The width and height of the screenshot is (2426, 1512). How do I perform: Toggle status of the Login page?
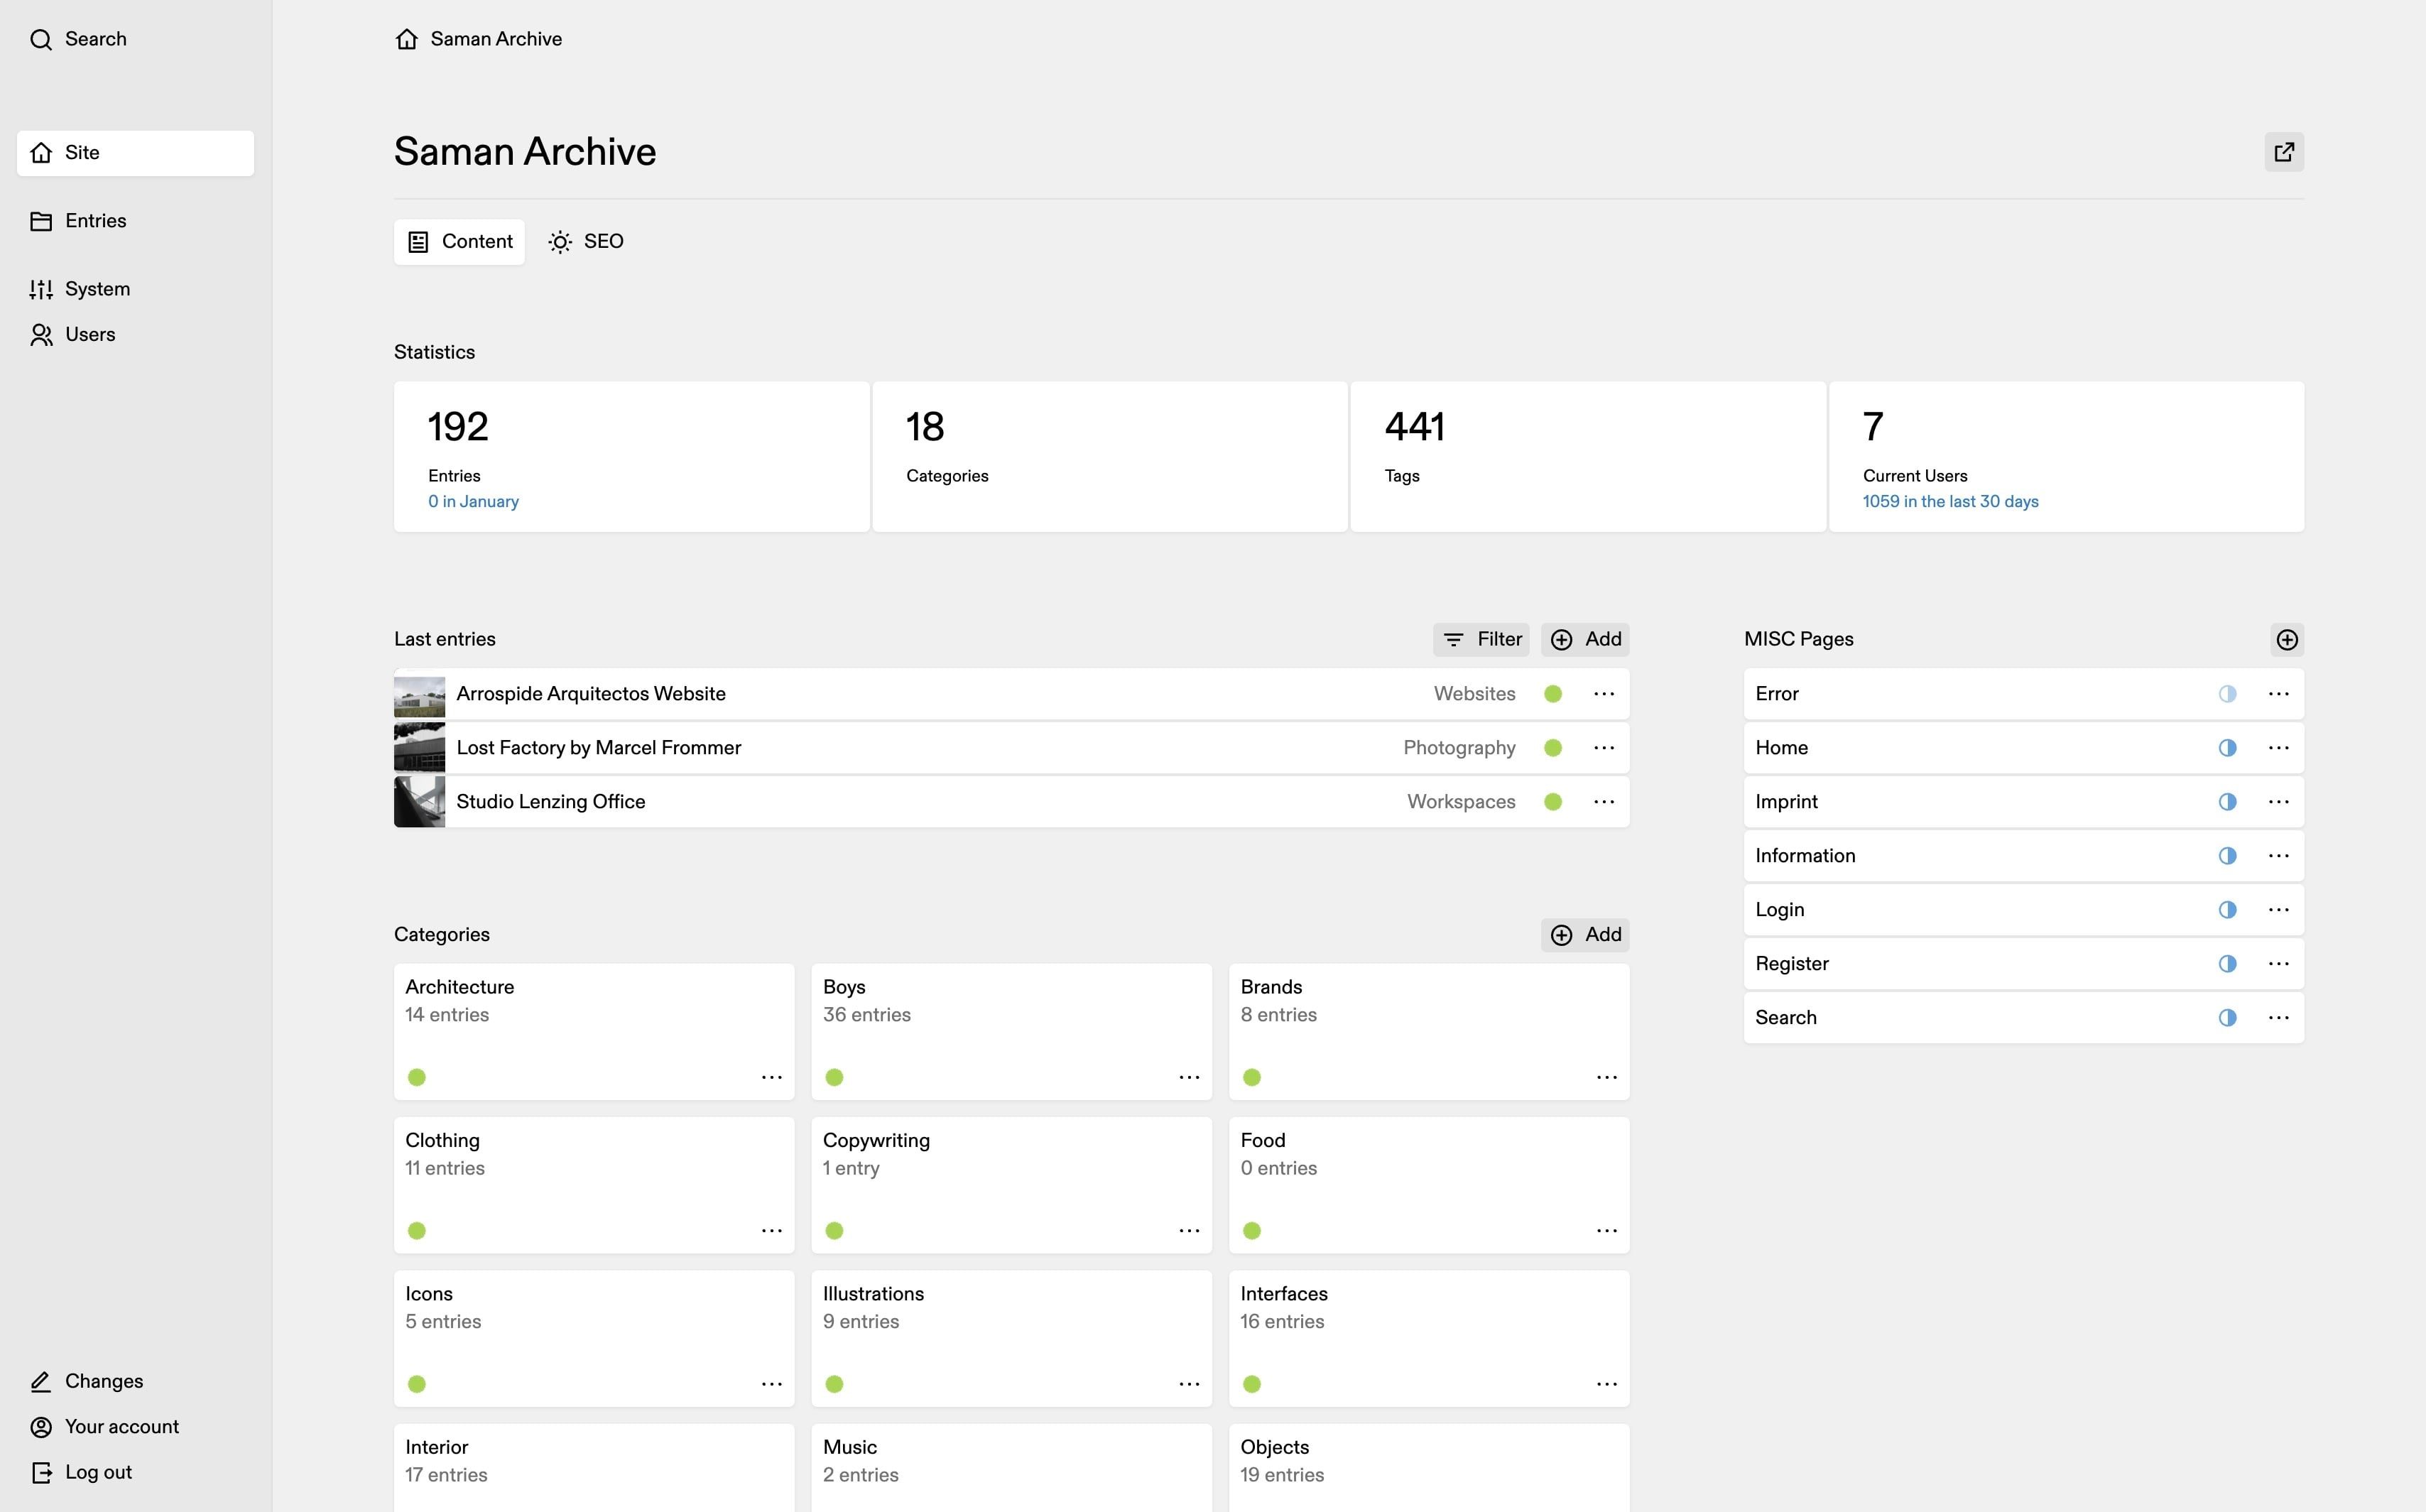[x=2227, y=910]
